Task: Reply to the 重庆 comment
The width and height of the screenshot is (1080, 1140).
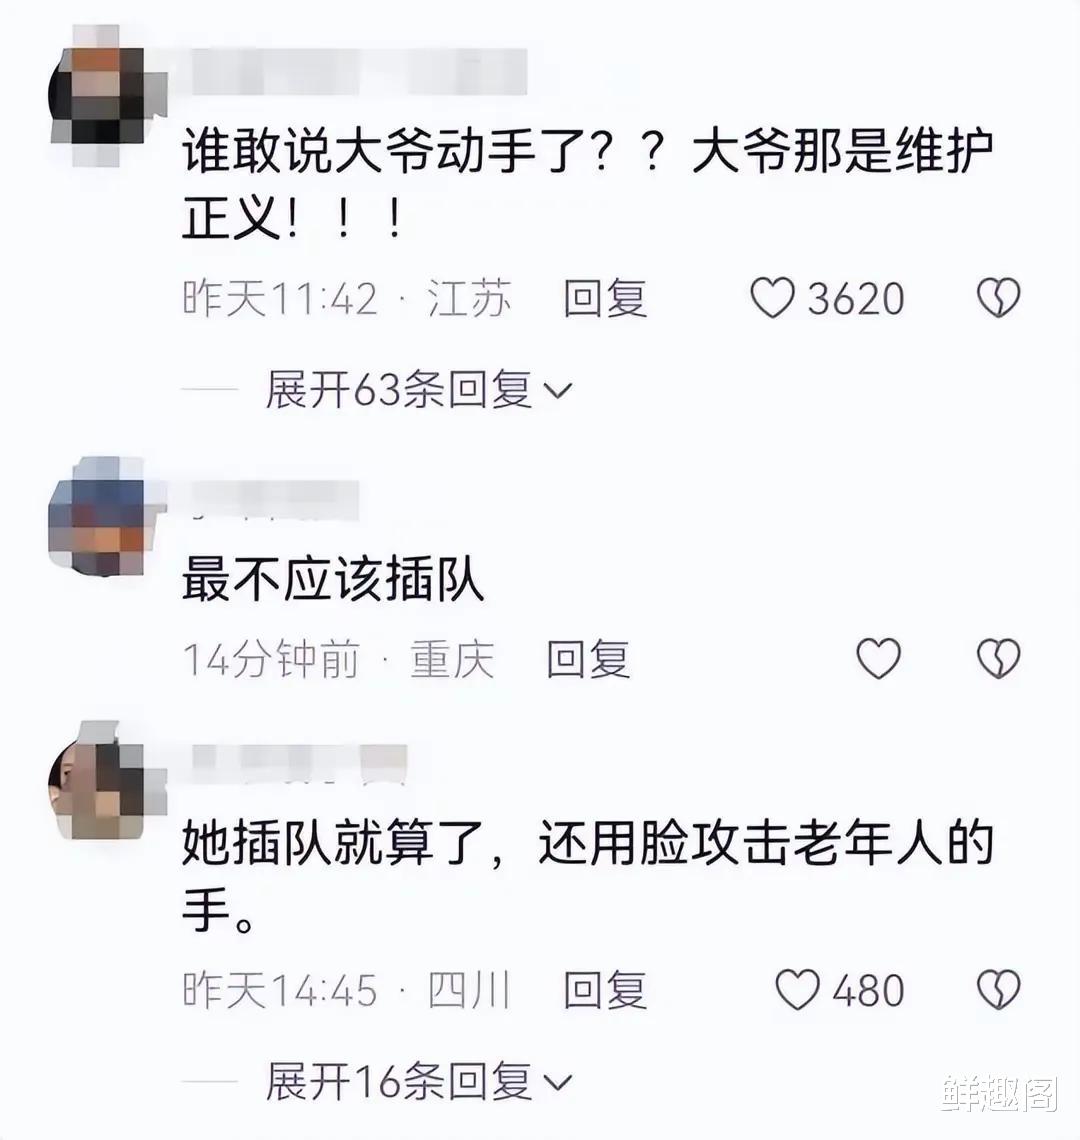Action: coord(588,659)
